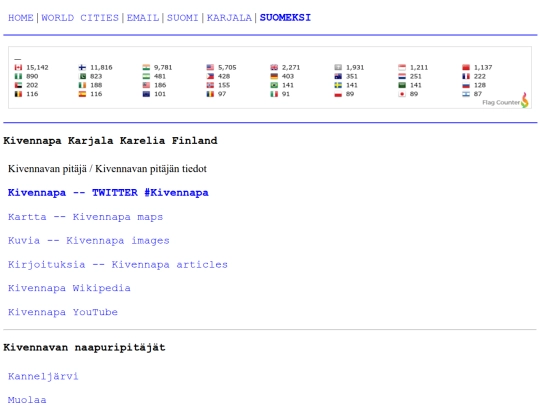The image size is (540, 405).
Task: Click the Ireland flag beside 188
Action: pyautogui.click(x=82, y=85)
